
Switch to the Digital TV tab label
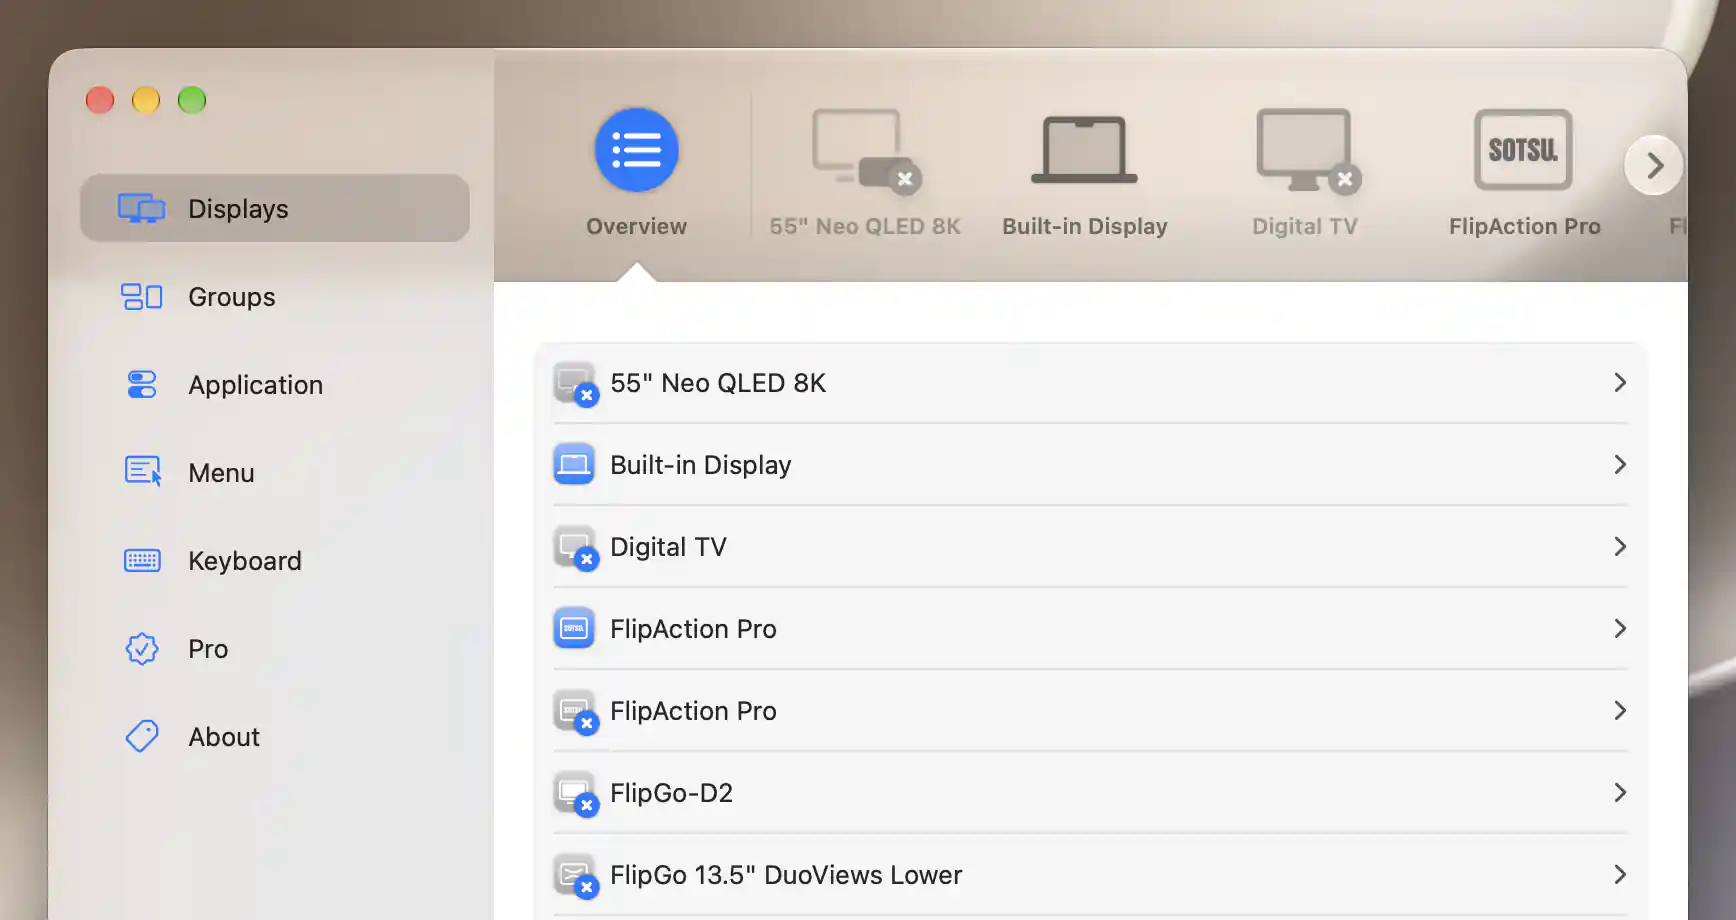tap(1305, 227)
